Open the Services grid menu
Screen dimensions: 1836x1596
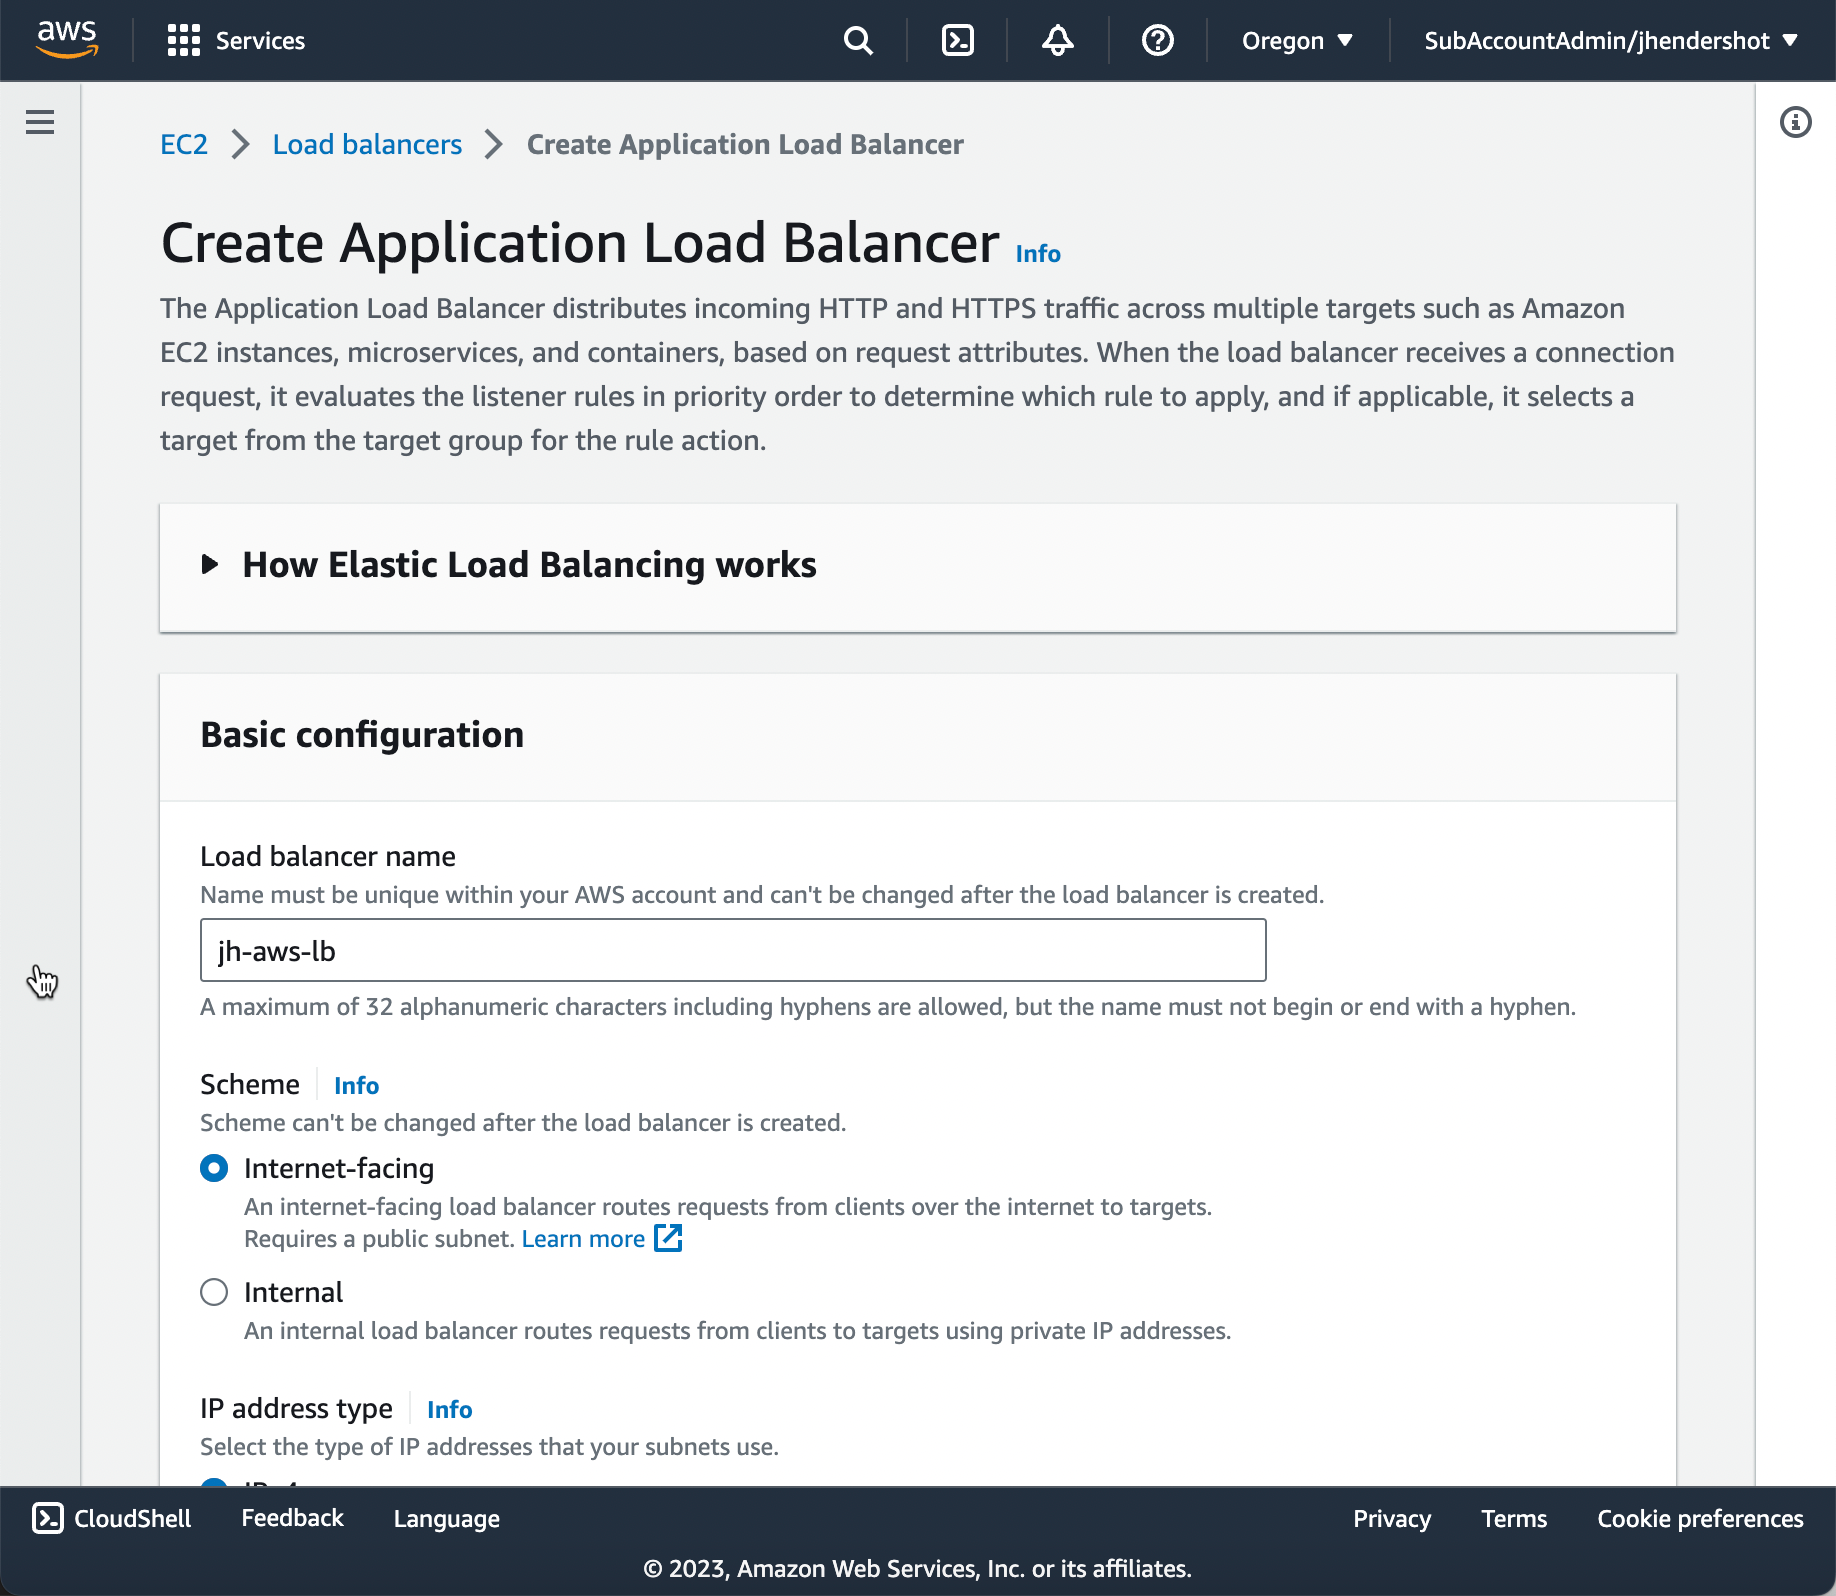point(236,41)
